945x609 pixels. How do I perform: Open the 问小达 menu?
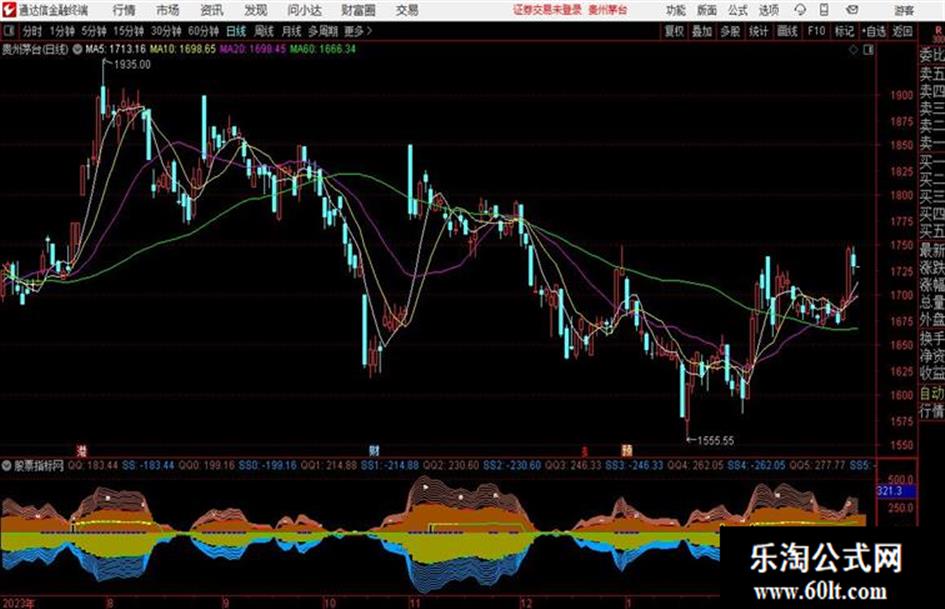click(x=304, y=10)
